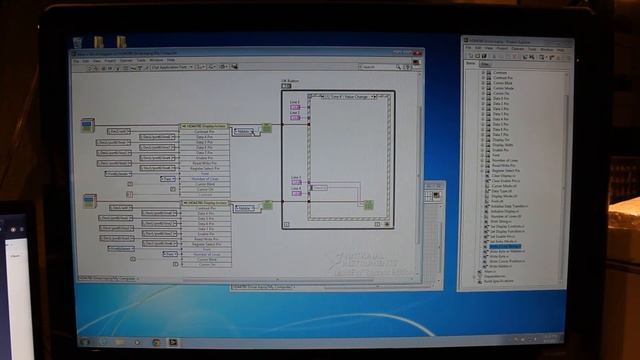640x360 pixels.
Task: Select Contrast Pin in upper property node
Action: (204, 132)
